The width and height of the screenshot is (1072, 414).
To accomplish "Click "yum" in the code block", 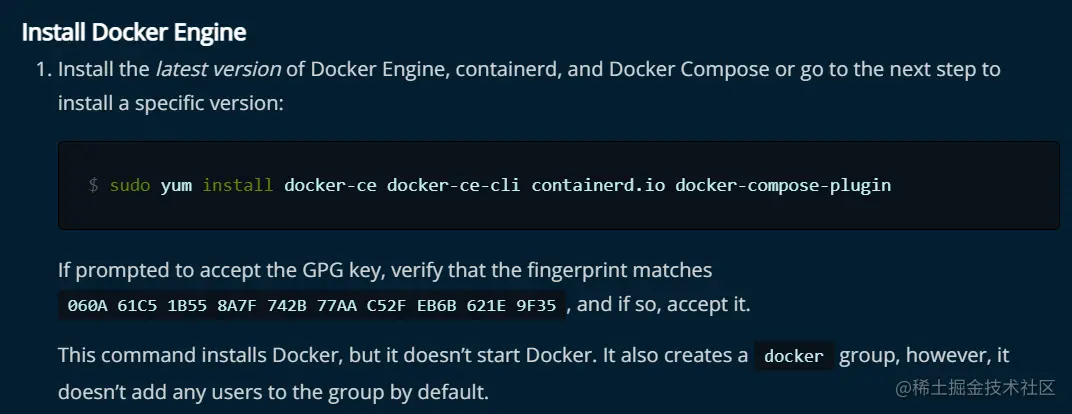I will pyautogui.click(x=176, y=185).
